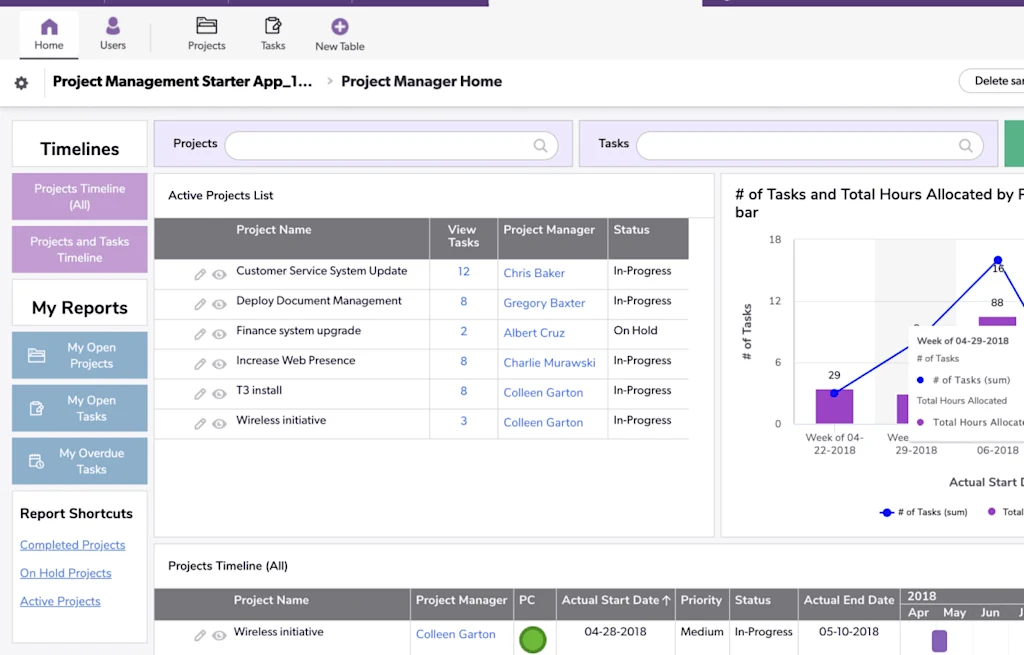Edit T3 install pencil icon

200,394
